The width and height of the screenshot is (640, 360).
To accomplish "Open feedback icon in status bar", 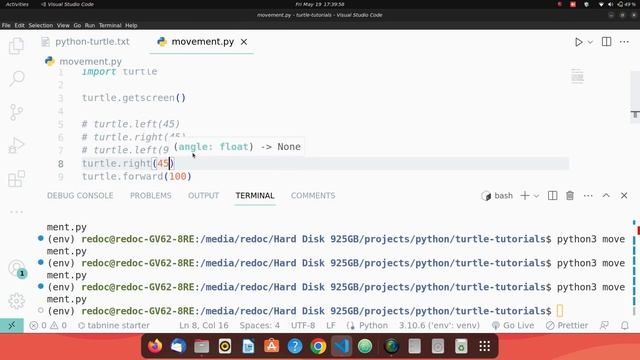I will 604,325.
